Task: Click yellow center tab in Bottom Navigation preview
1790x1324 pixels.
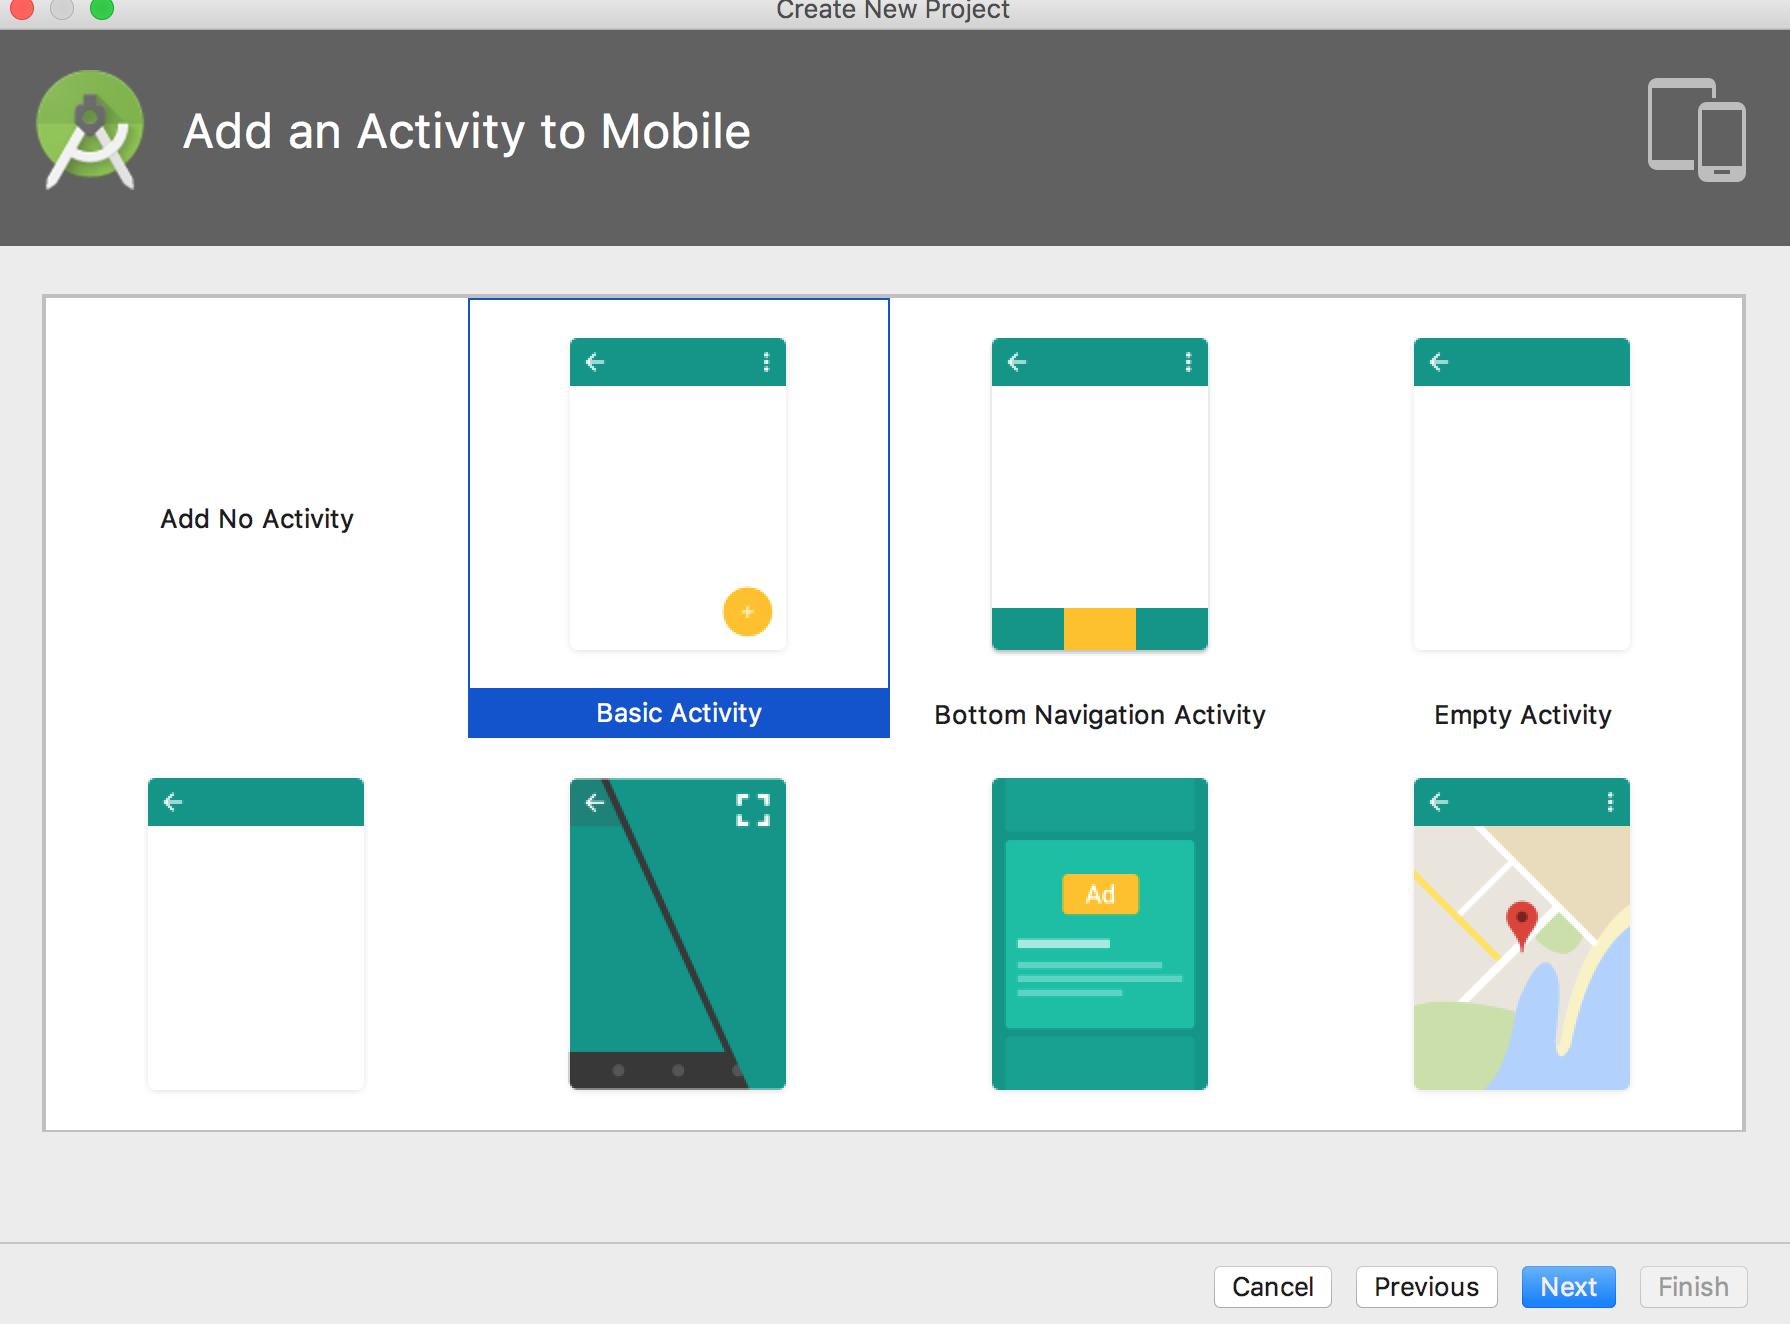Action: click(1100, 629)
